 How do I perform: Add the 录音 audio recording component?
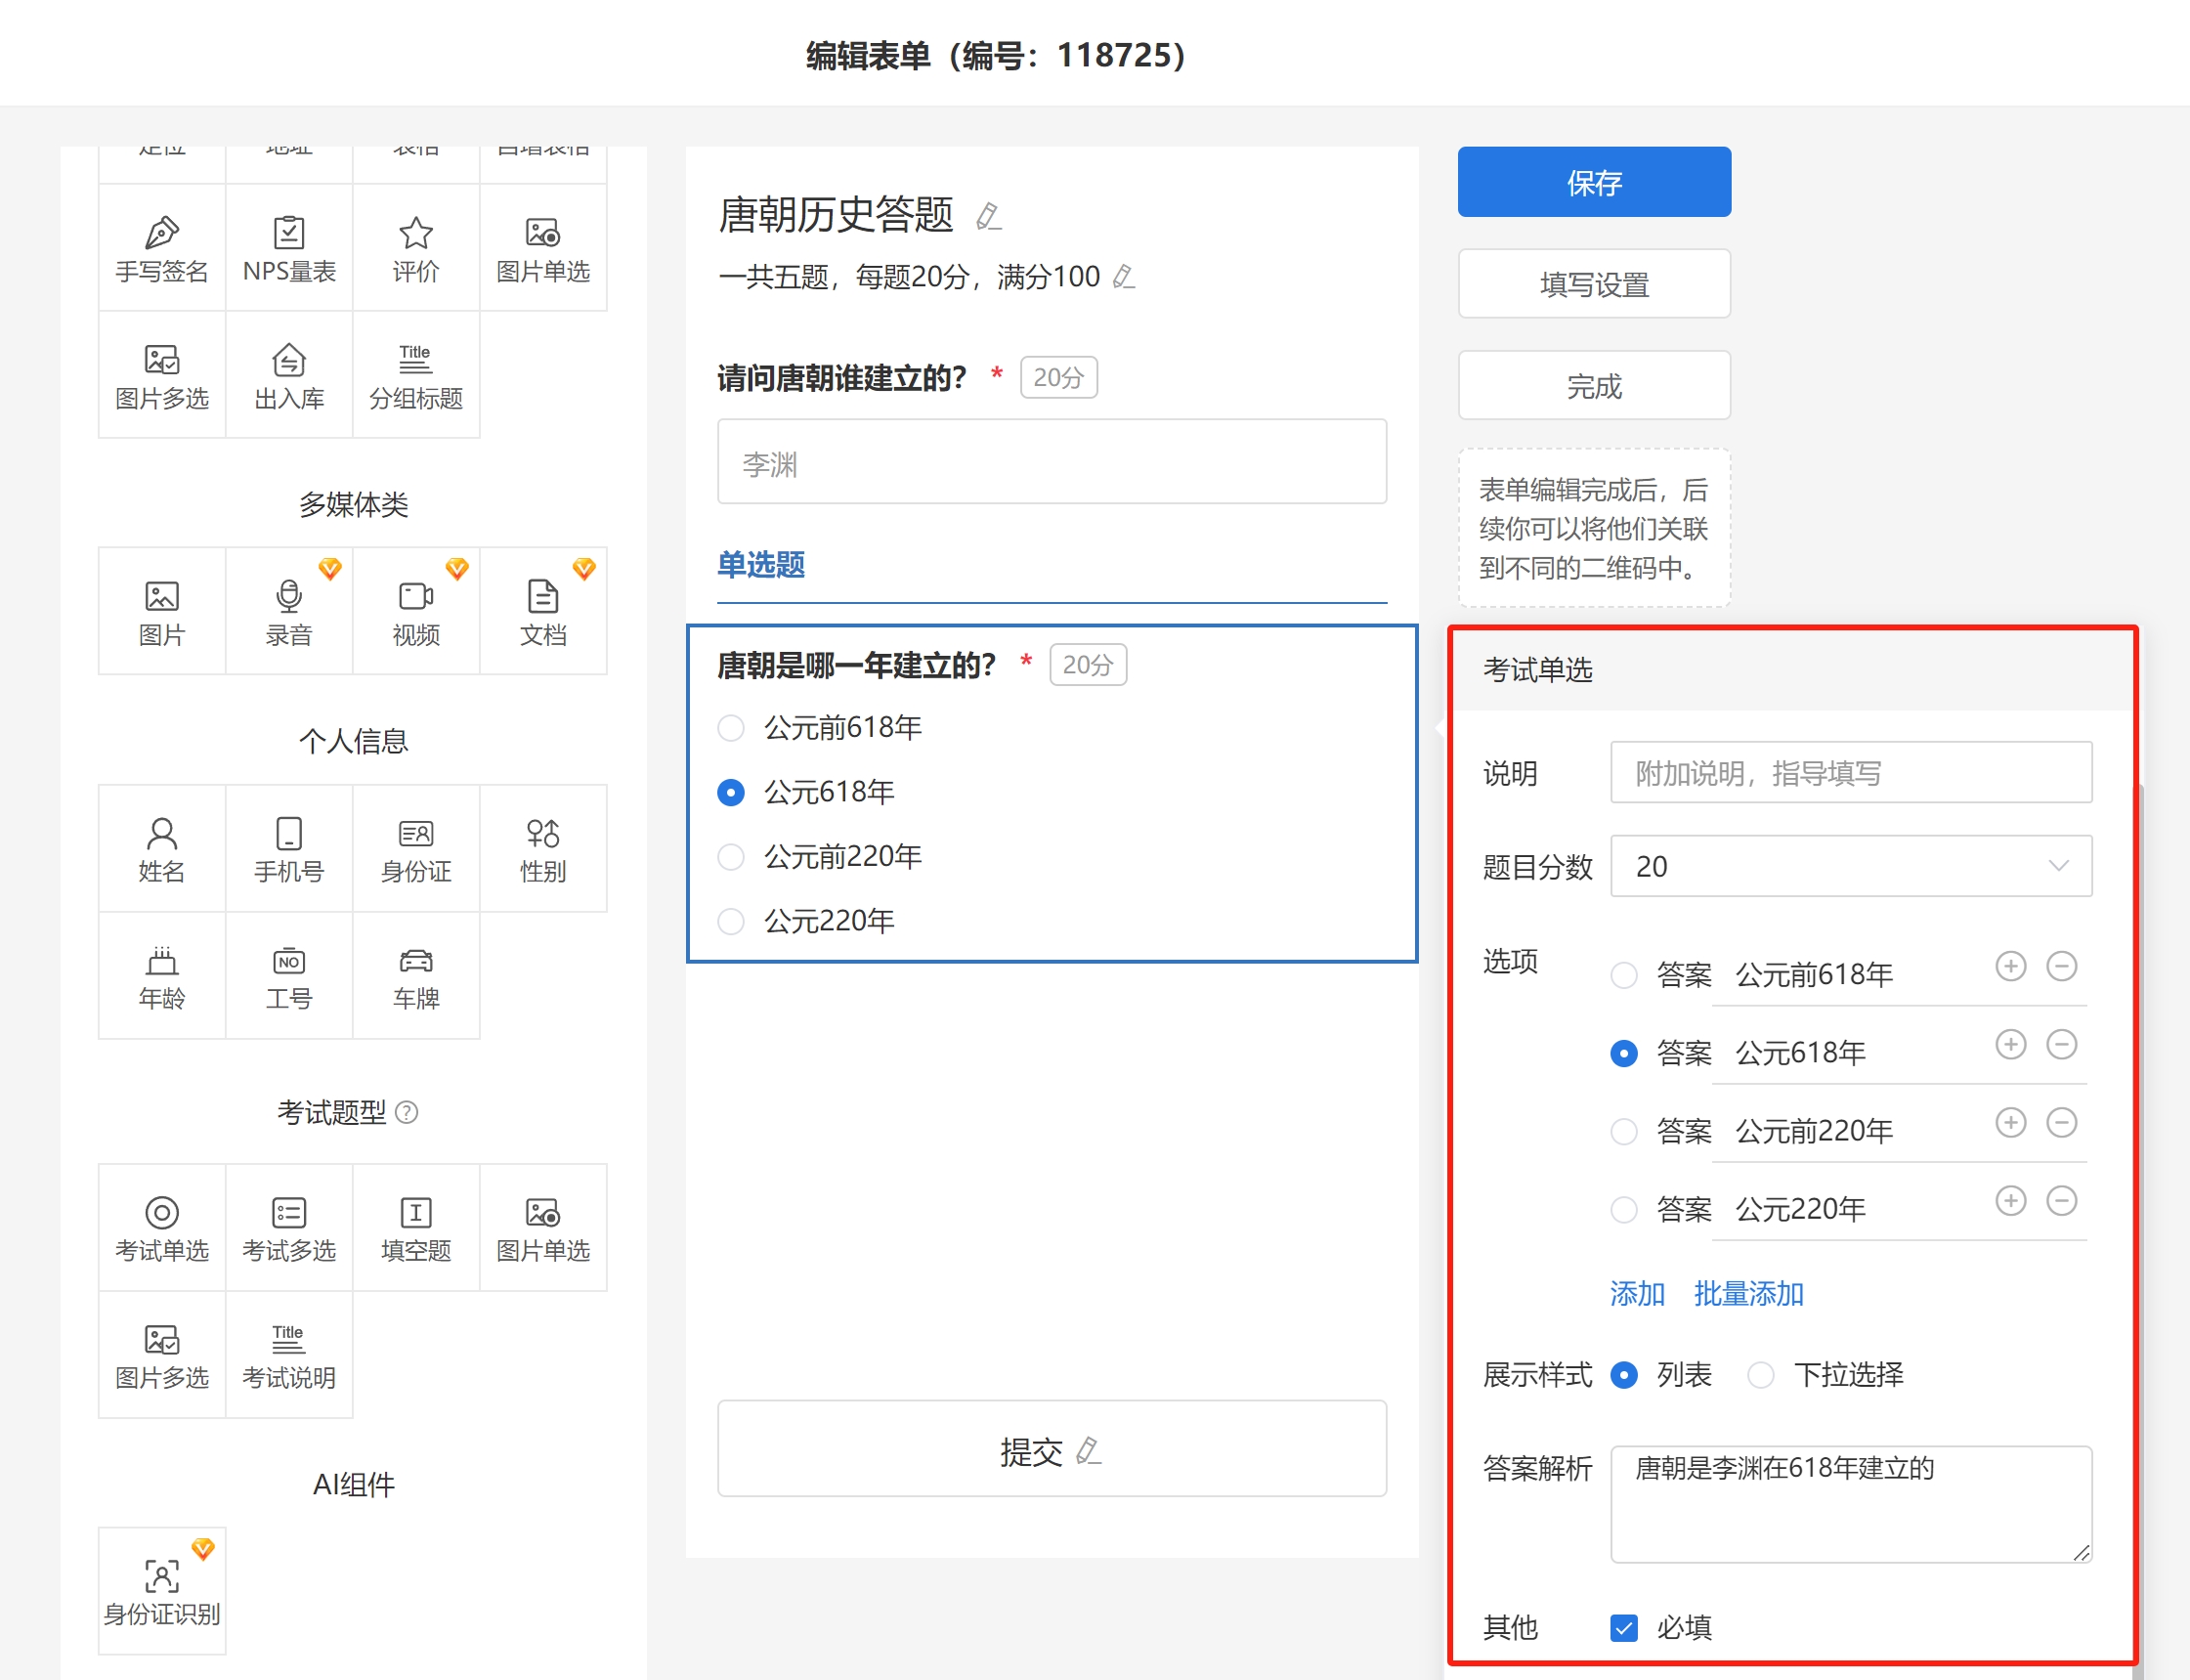(x=289, y=612)
